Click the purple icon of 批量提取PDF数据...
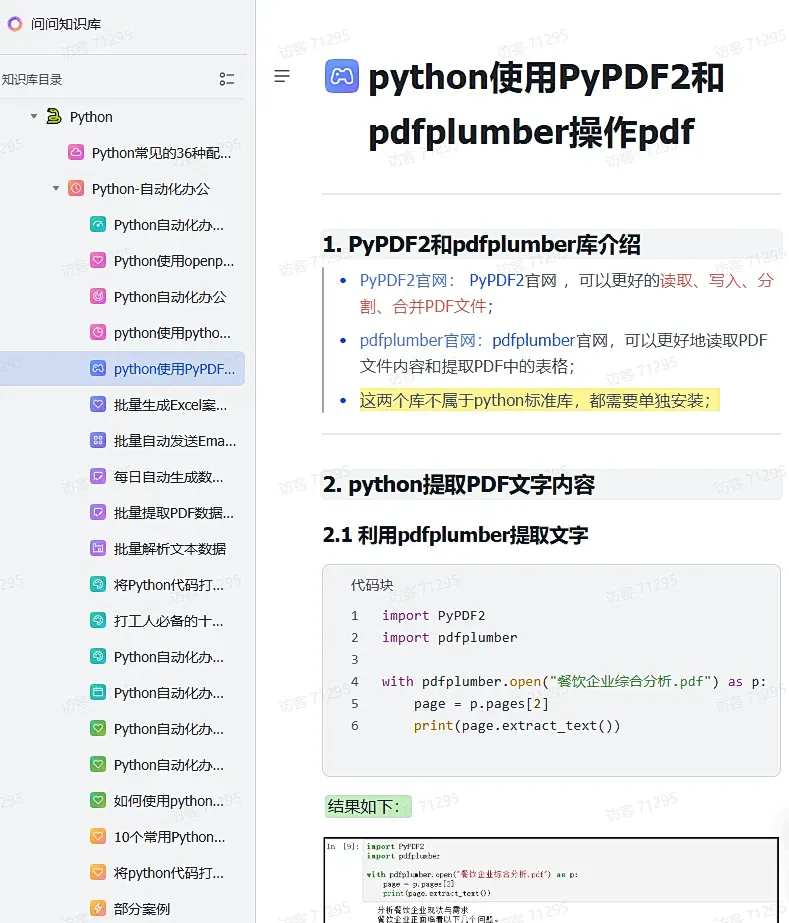This screenshot has width=789, height=923. 98,512
